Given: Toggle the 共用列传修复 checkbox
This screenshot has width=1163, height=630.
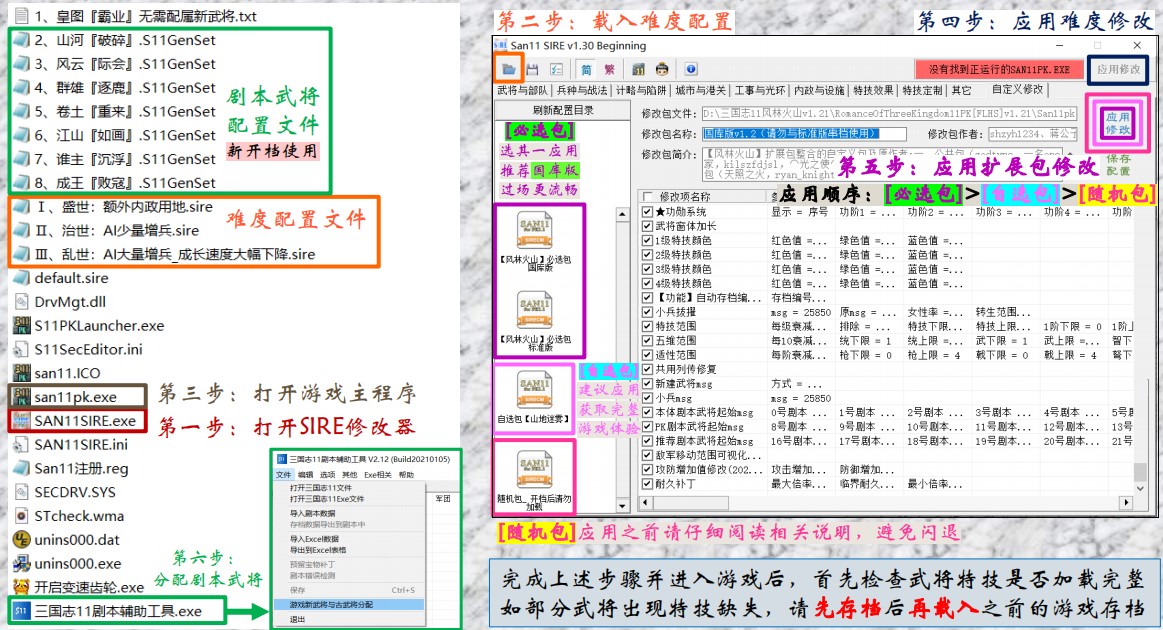Looking at the screenshot, I should point(648,370).
